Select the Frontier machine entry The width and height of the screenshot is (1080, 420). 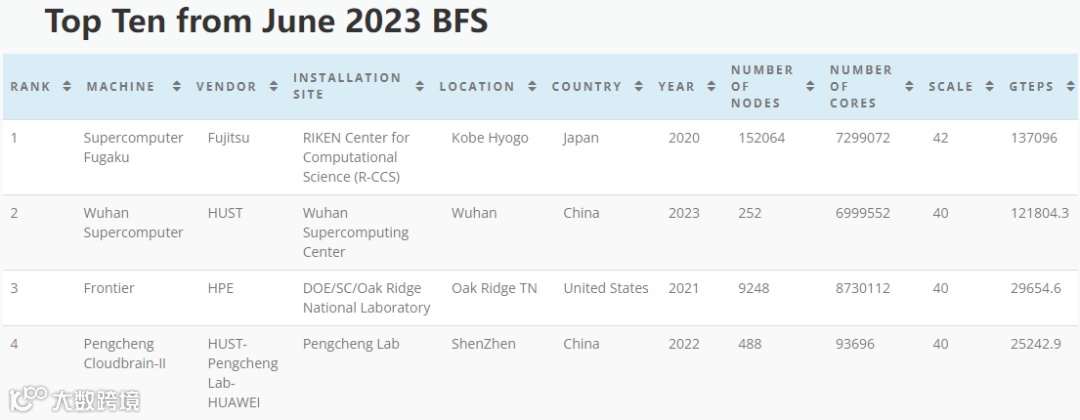tap(109, 288)
